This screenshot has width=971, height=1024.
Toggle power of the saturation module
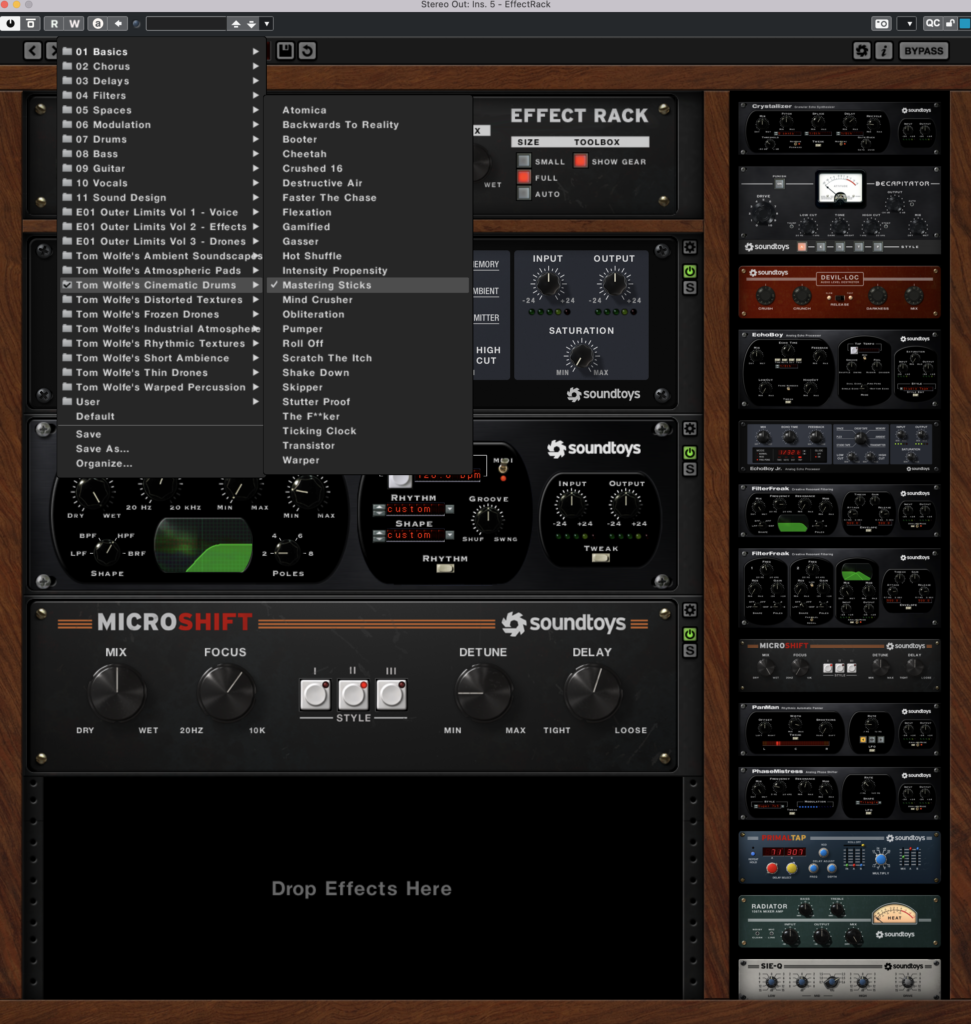coord(690,271)
